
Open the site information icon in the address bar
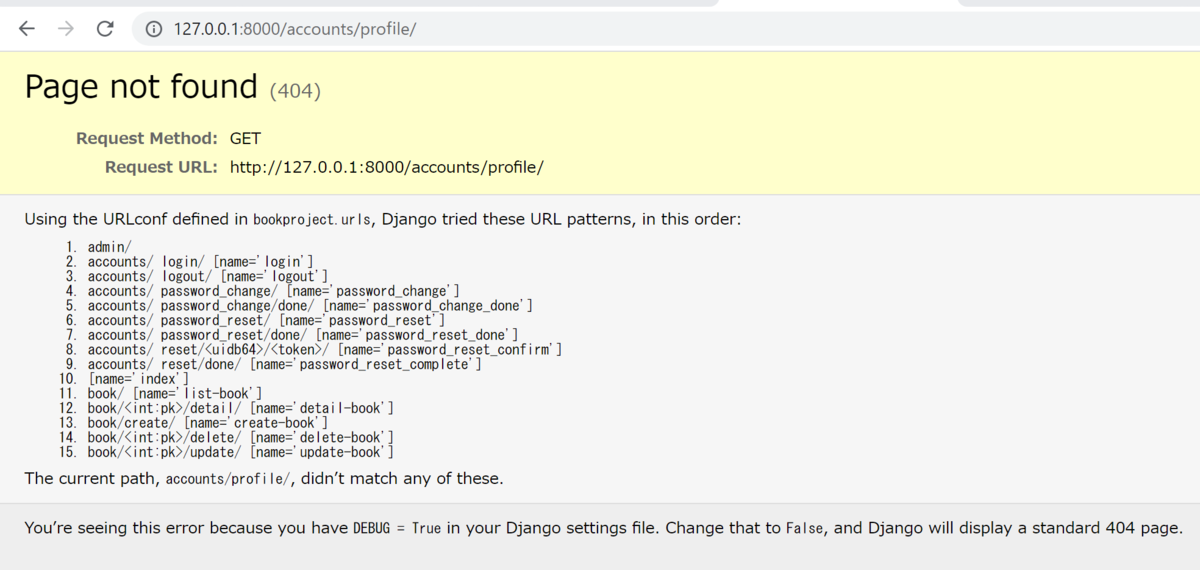click(x=154, y=29)
